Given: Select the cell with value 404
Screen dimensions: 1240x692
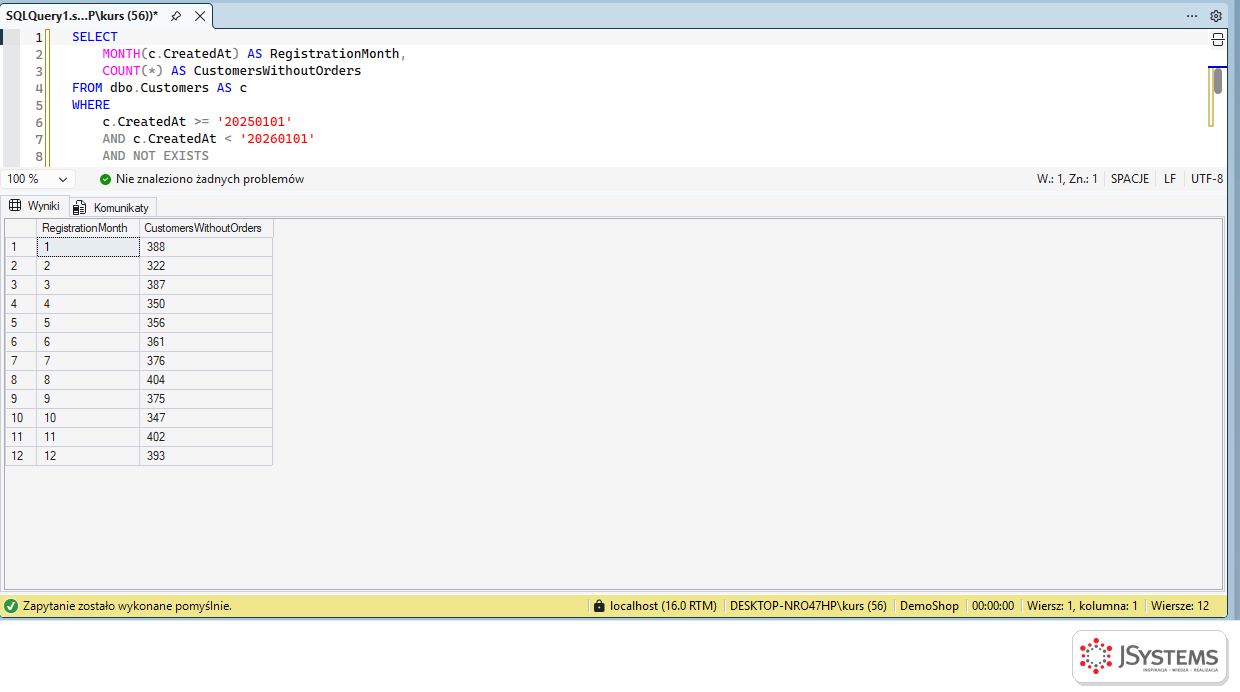Looking at the screenshot, I should [x=206, y=380].
